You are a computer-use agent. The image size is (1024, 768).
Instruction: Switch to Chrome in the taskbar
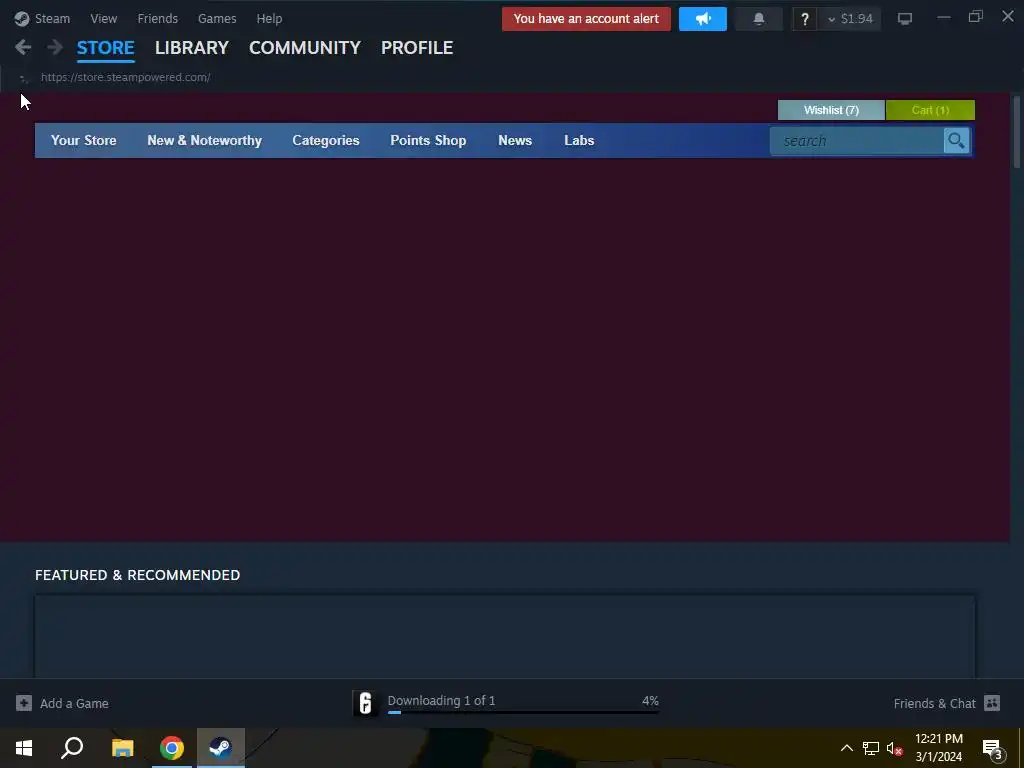click(x=172, y=748)
